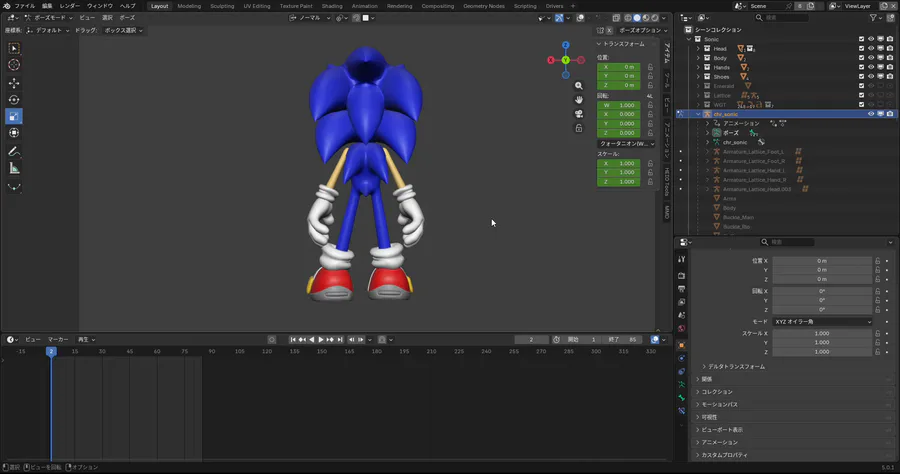Viewport: 900px width, 474px height.
Task: Open the Tool properties tab icon
Action: point(681,259)
